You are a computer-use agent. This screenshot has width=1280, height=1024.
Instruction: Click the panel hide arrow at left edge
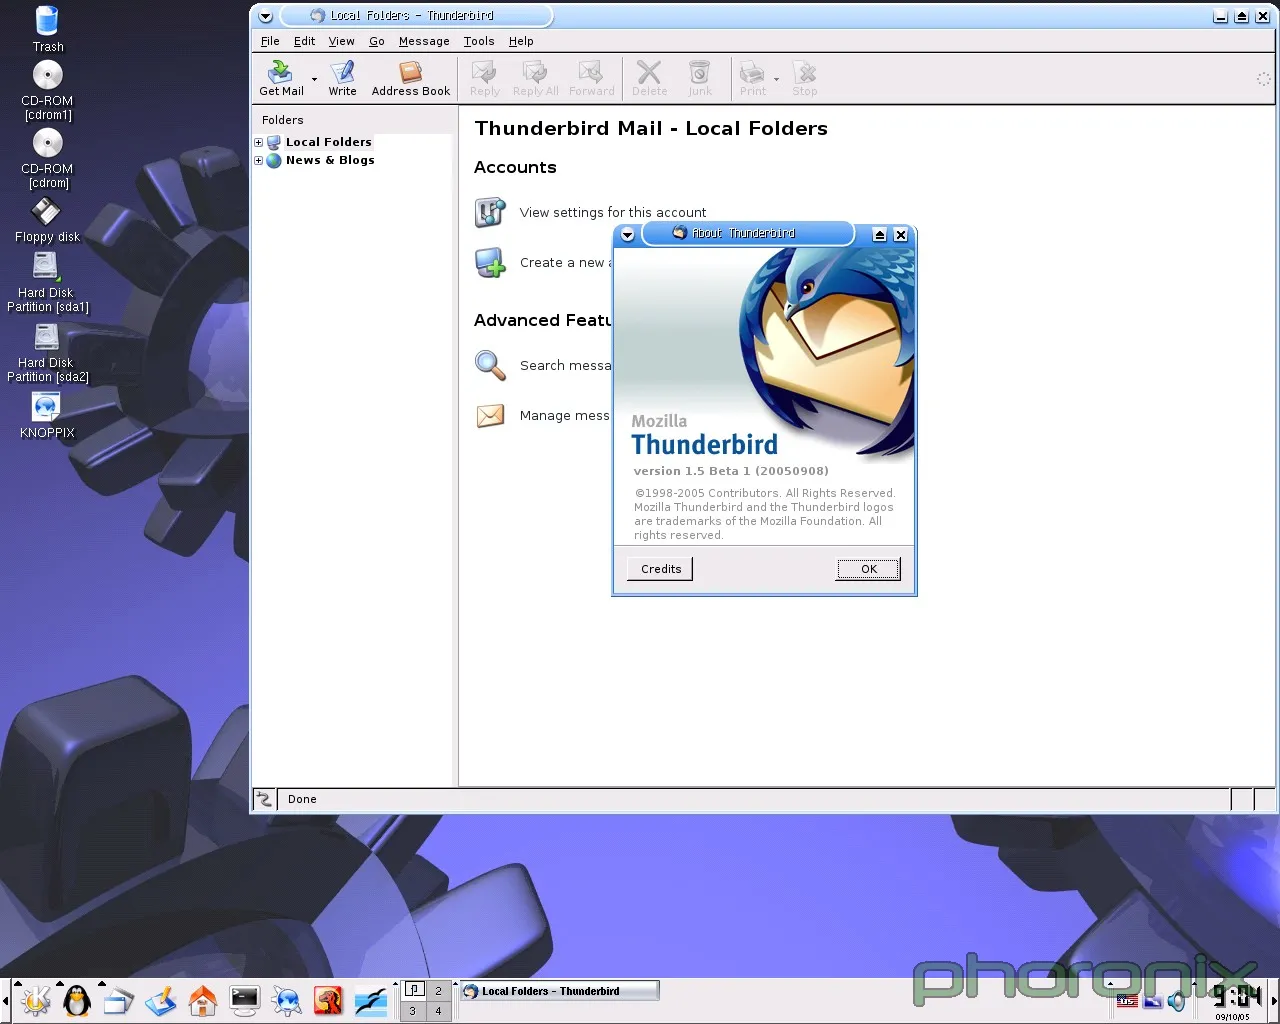pyautogui.click(x=5, y=1000)
